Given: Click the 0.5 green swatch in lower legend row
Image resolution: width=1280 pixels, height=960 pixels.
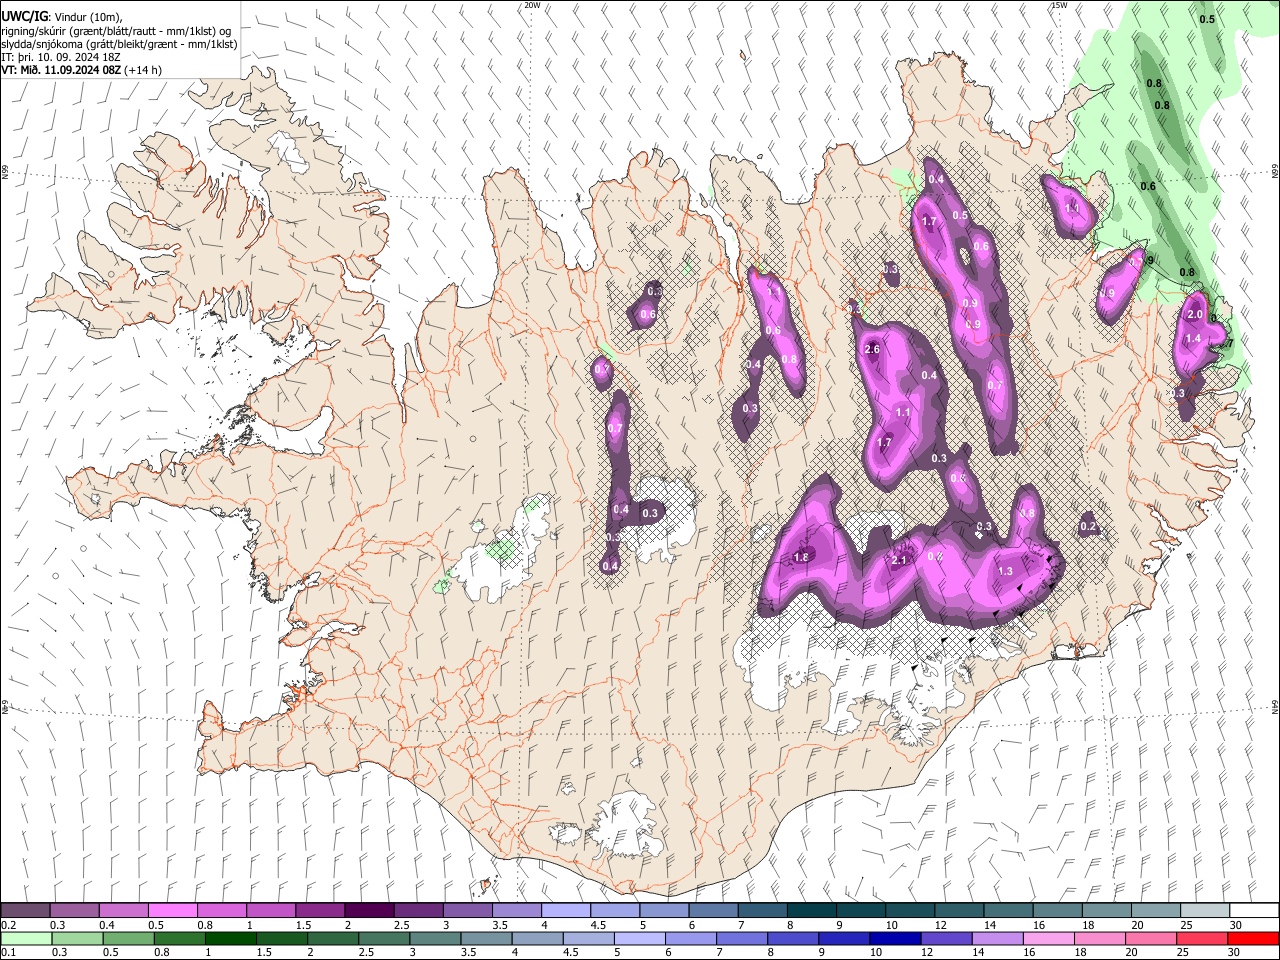Looking at the screenshot, I should pos(128,938).
